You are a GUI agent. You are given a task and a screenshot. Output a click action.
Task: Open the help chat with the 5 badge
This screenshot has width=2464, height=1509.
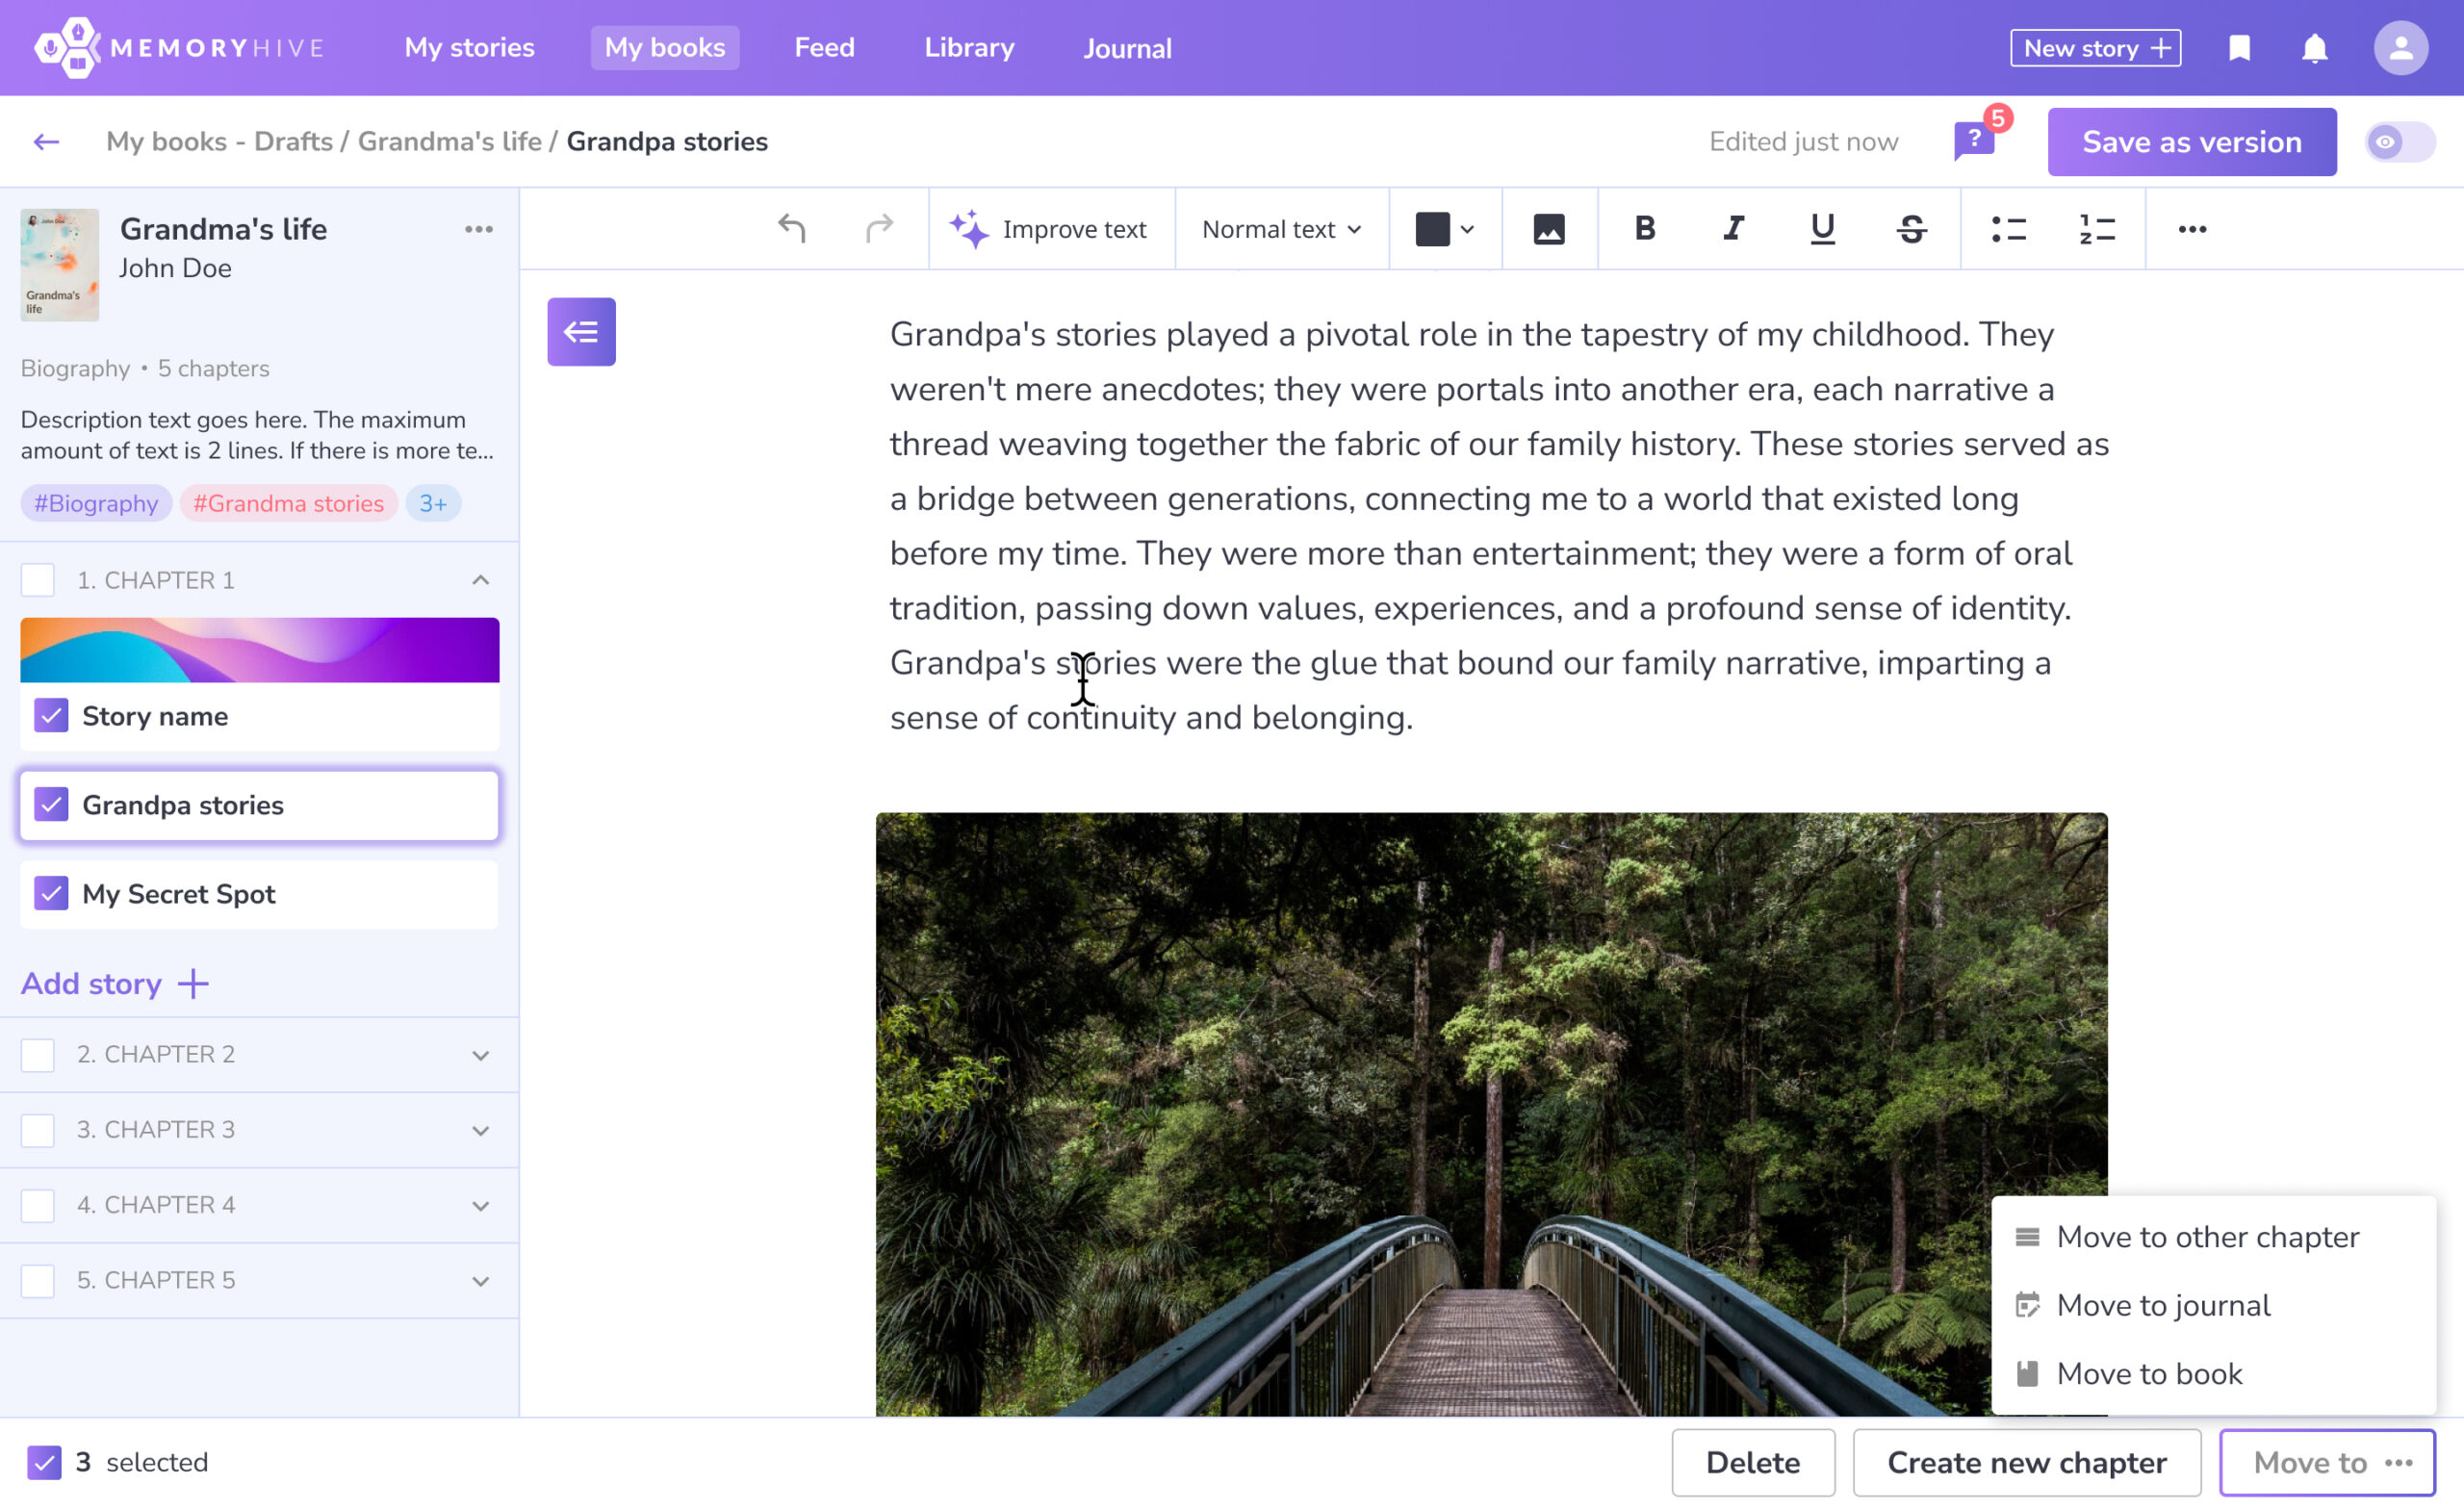(x=1974, y=141)
